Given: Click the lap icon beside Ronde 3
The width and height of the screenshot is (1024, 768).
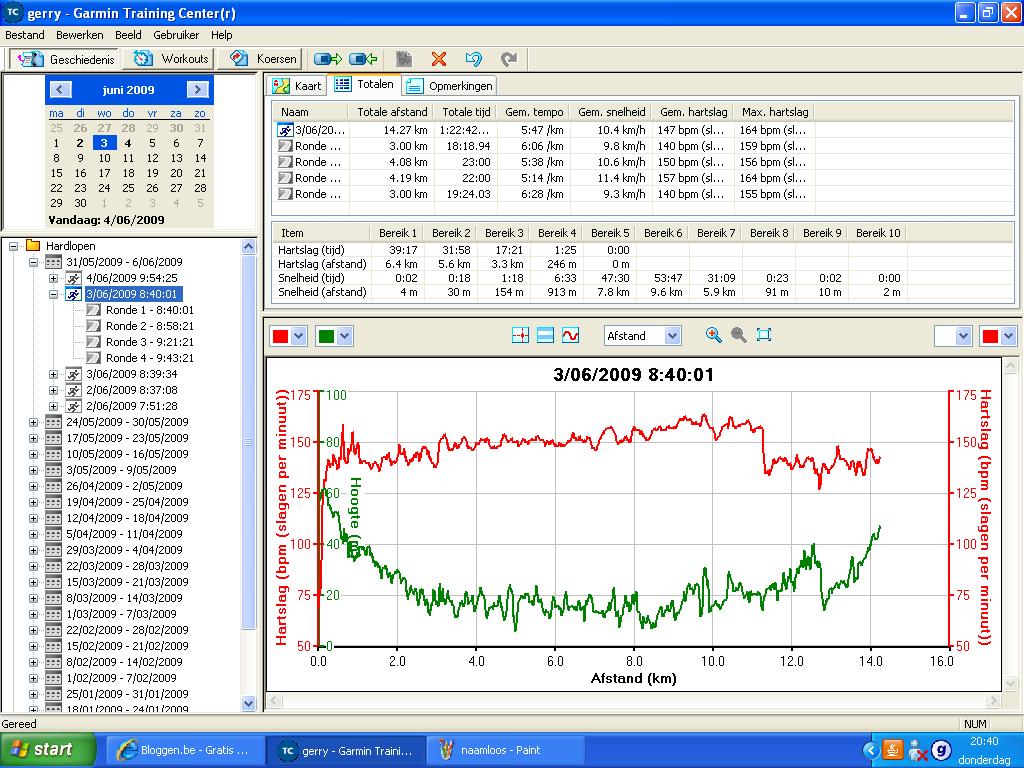Looking at the screenshot, I should 93,342.
